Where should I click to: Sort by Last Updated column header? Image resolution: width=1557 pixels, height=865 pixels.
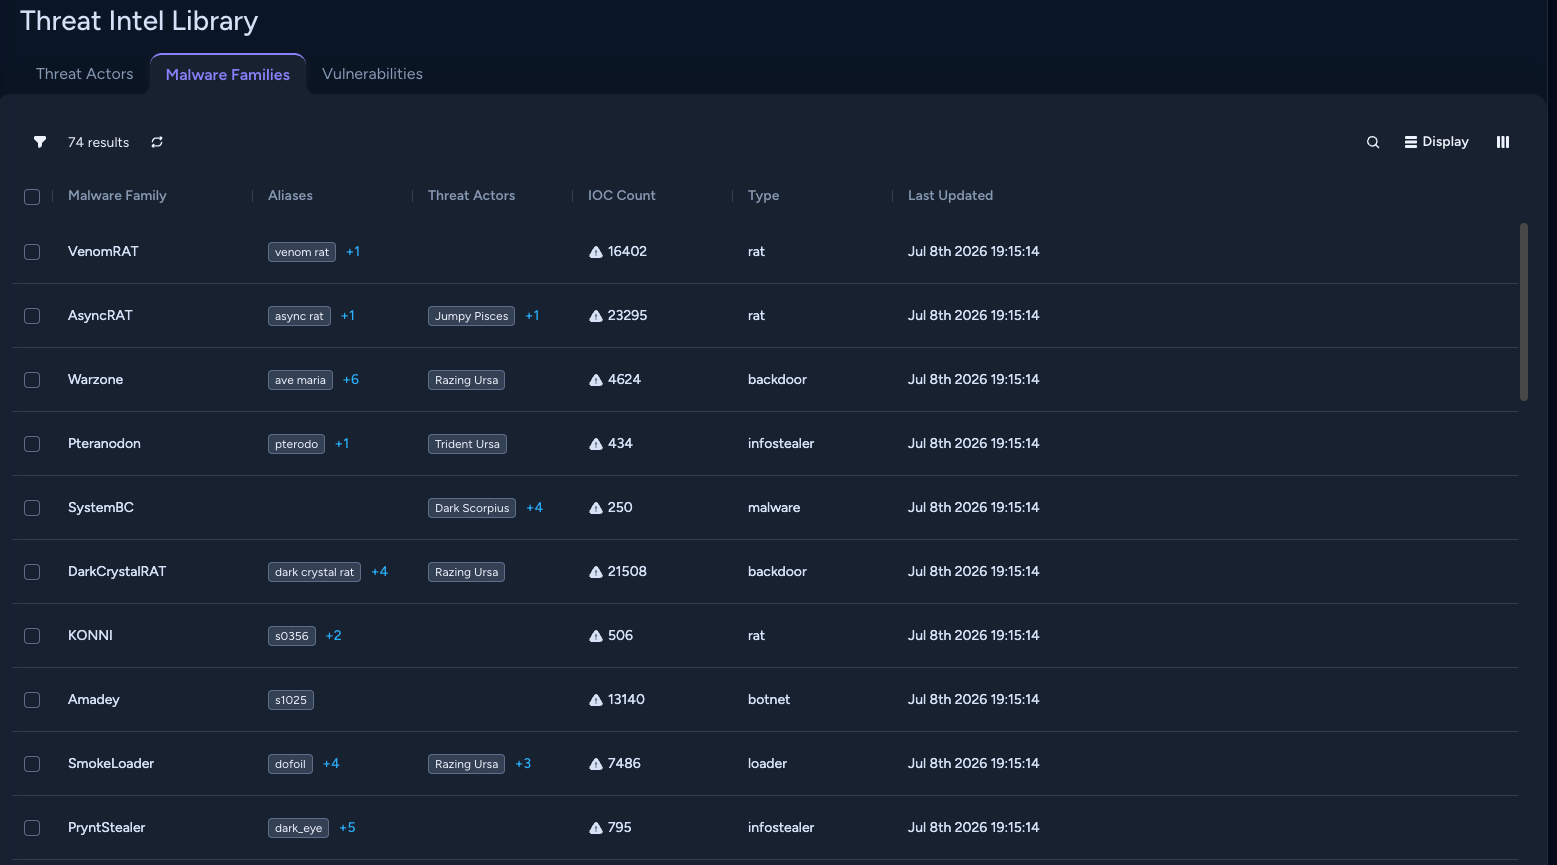[x=950, y=195]
